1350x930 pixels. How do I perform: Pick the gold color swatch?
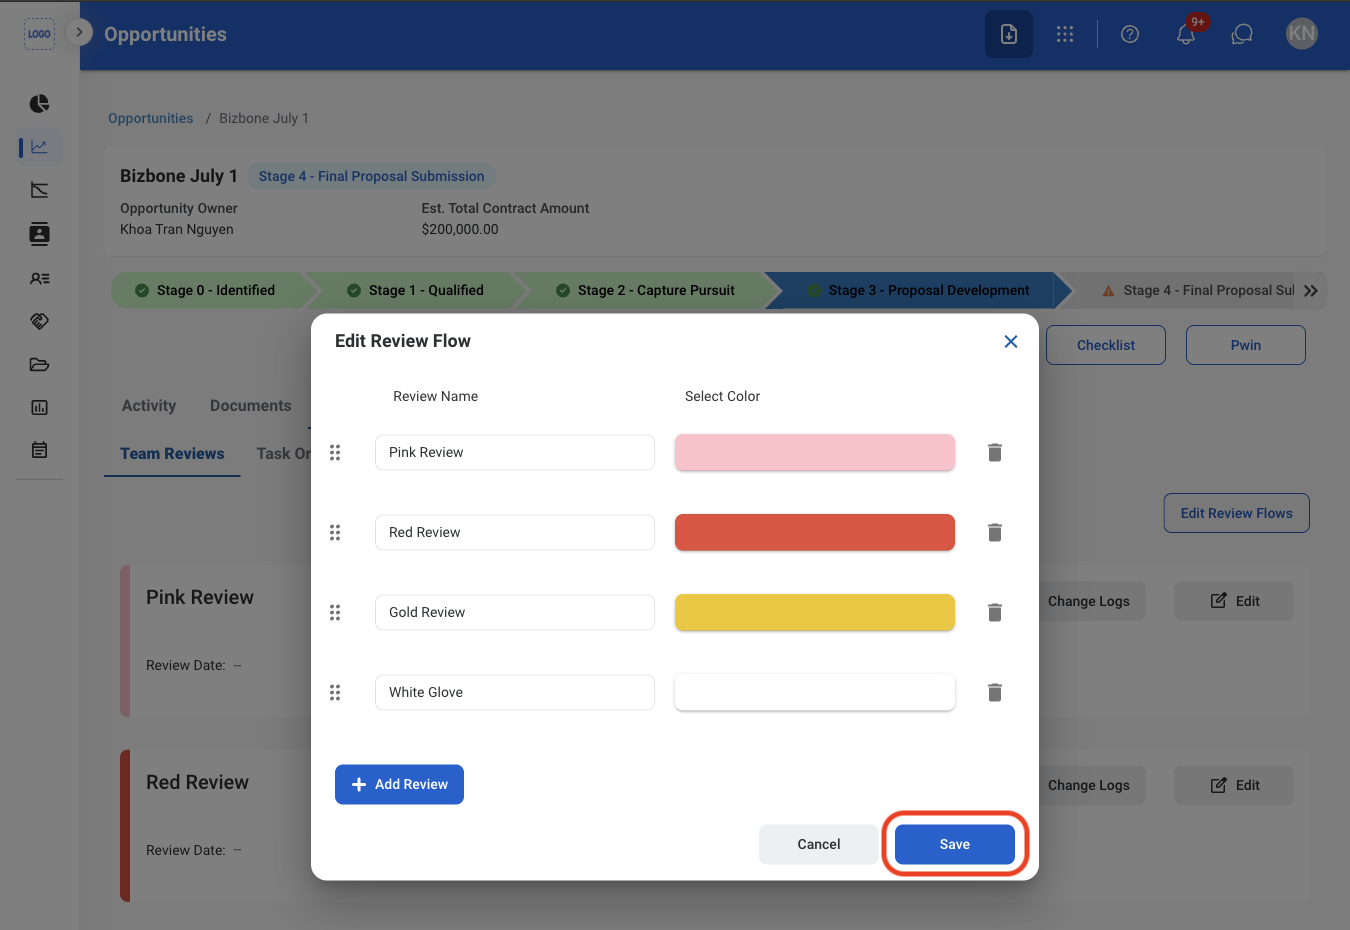(815, 612)
